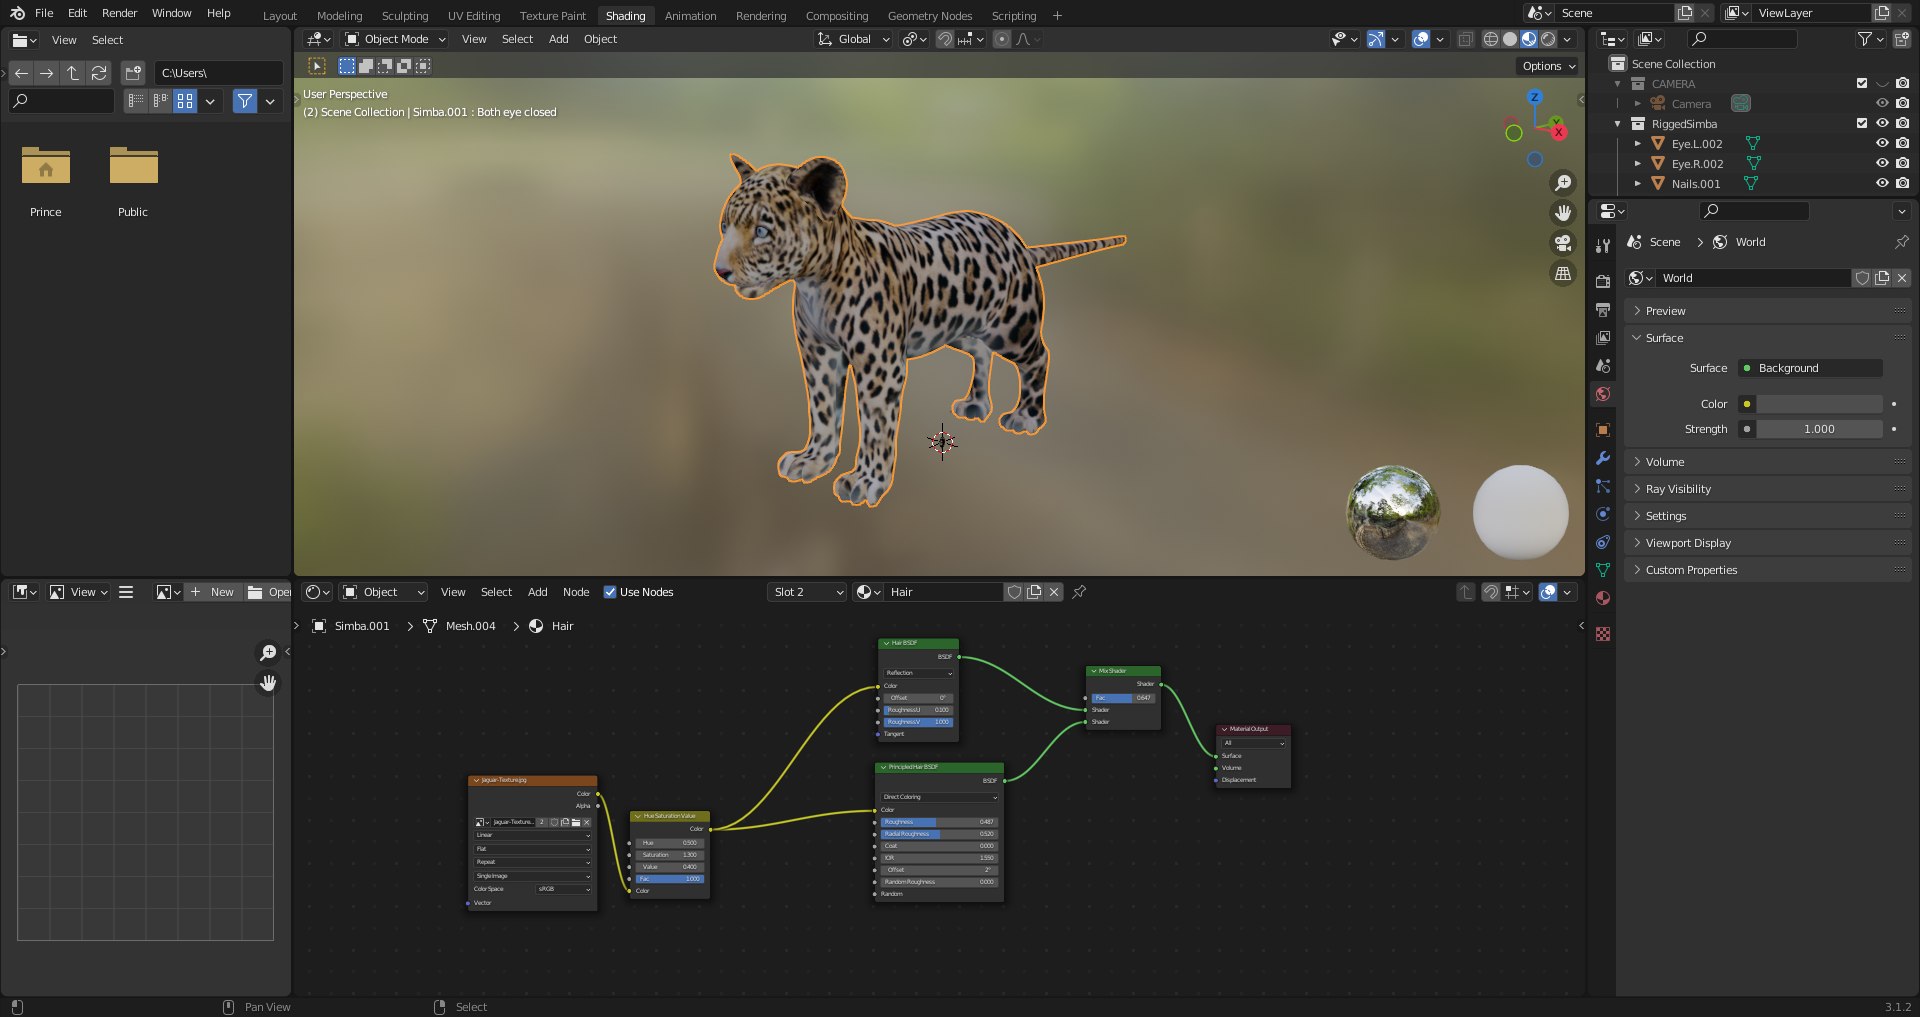Open the Render menu
The width and height of the screenshot is (1920, 1017).
pyautogui.click(x=119, y=13)
